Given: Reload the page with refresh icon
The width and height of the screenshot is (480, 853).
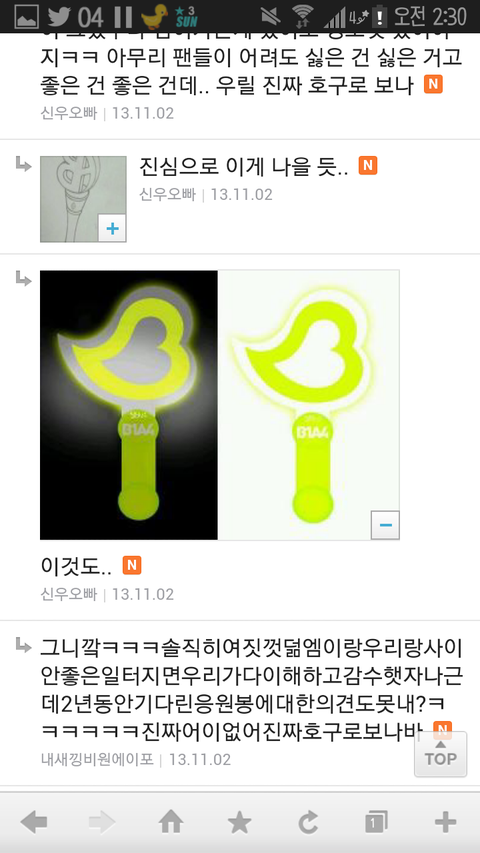Looking at the screenshot, I should click(308, 822).
